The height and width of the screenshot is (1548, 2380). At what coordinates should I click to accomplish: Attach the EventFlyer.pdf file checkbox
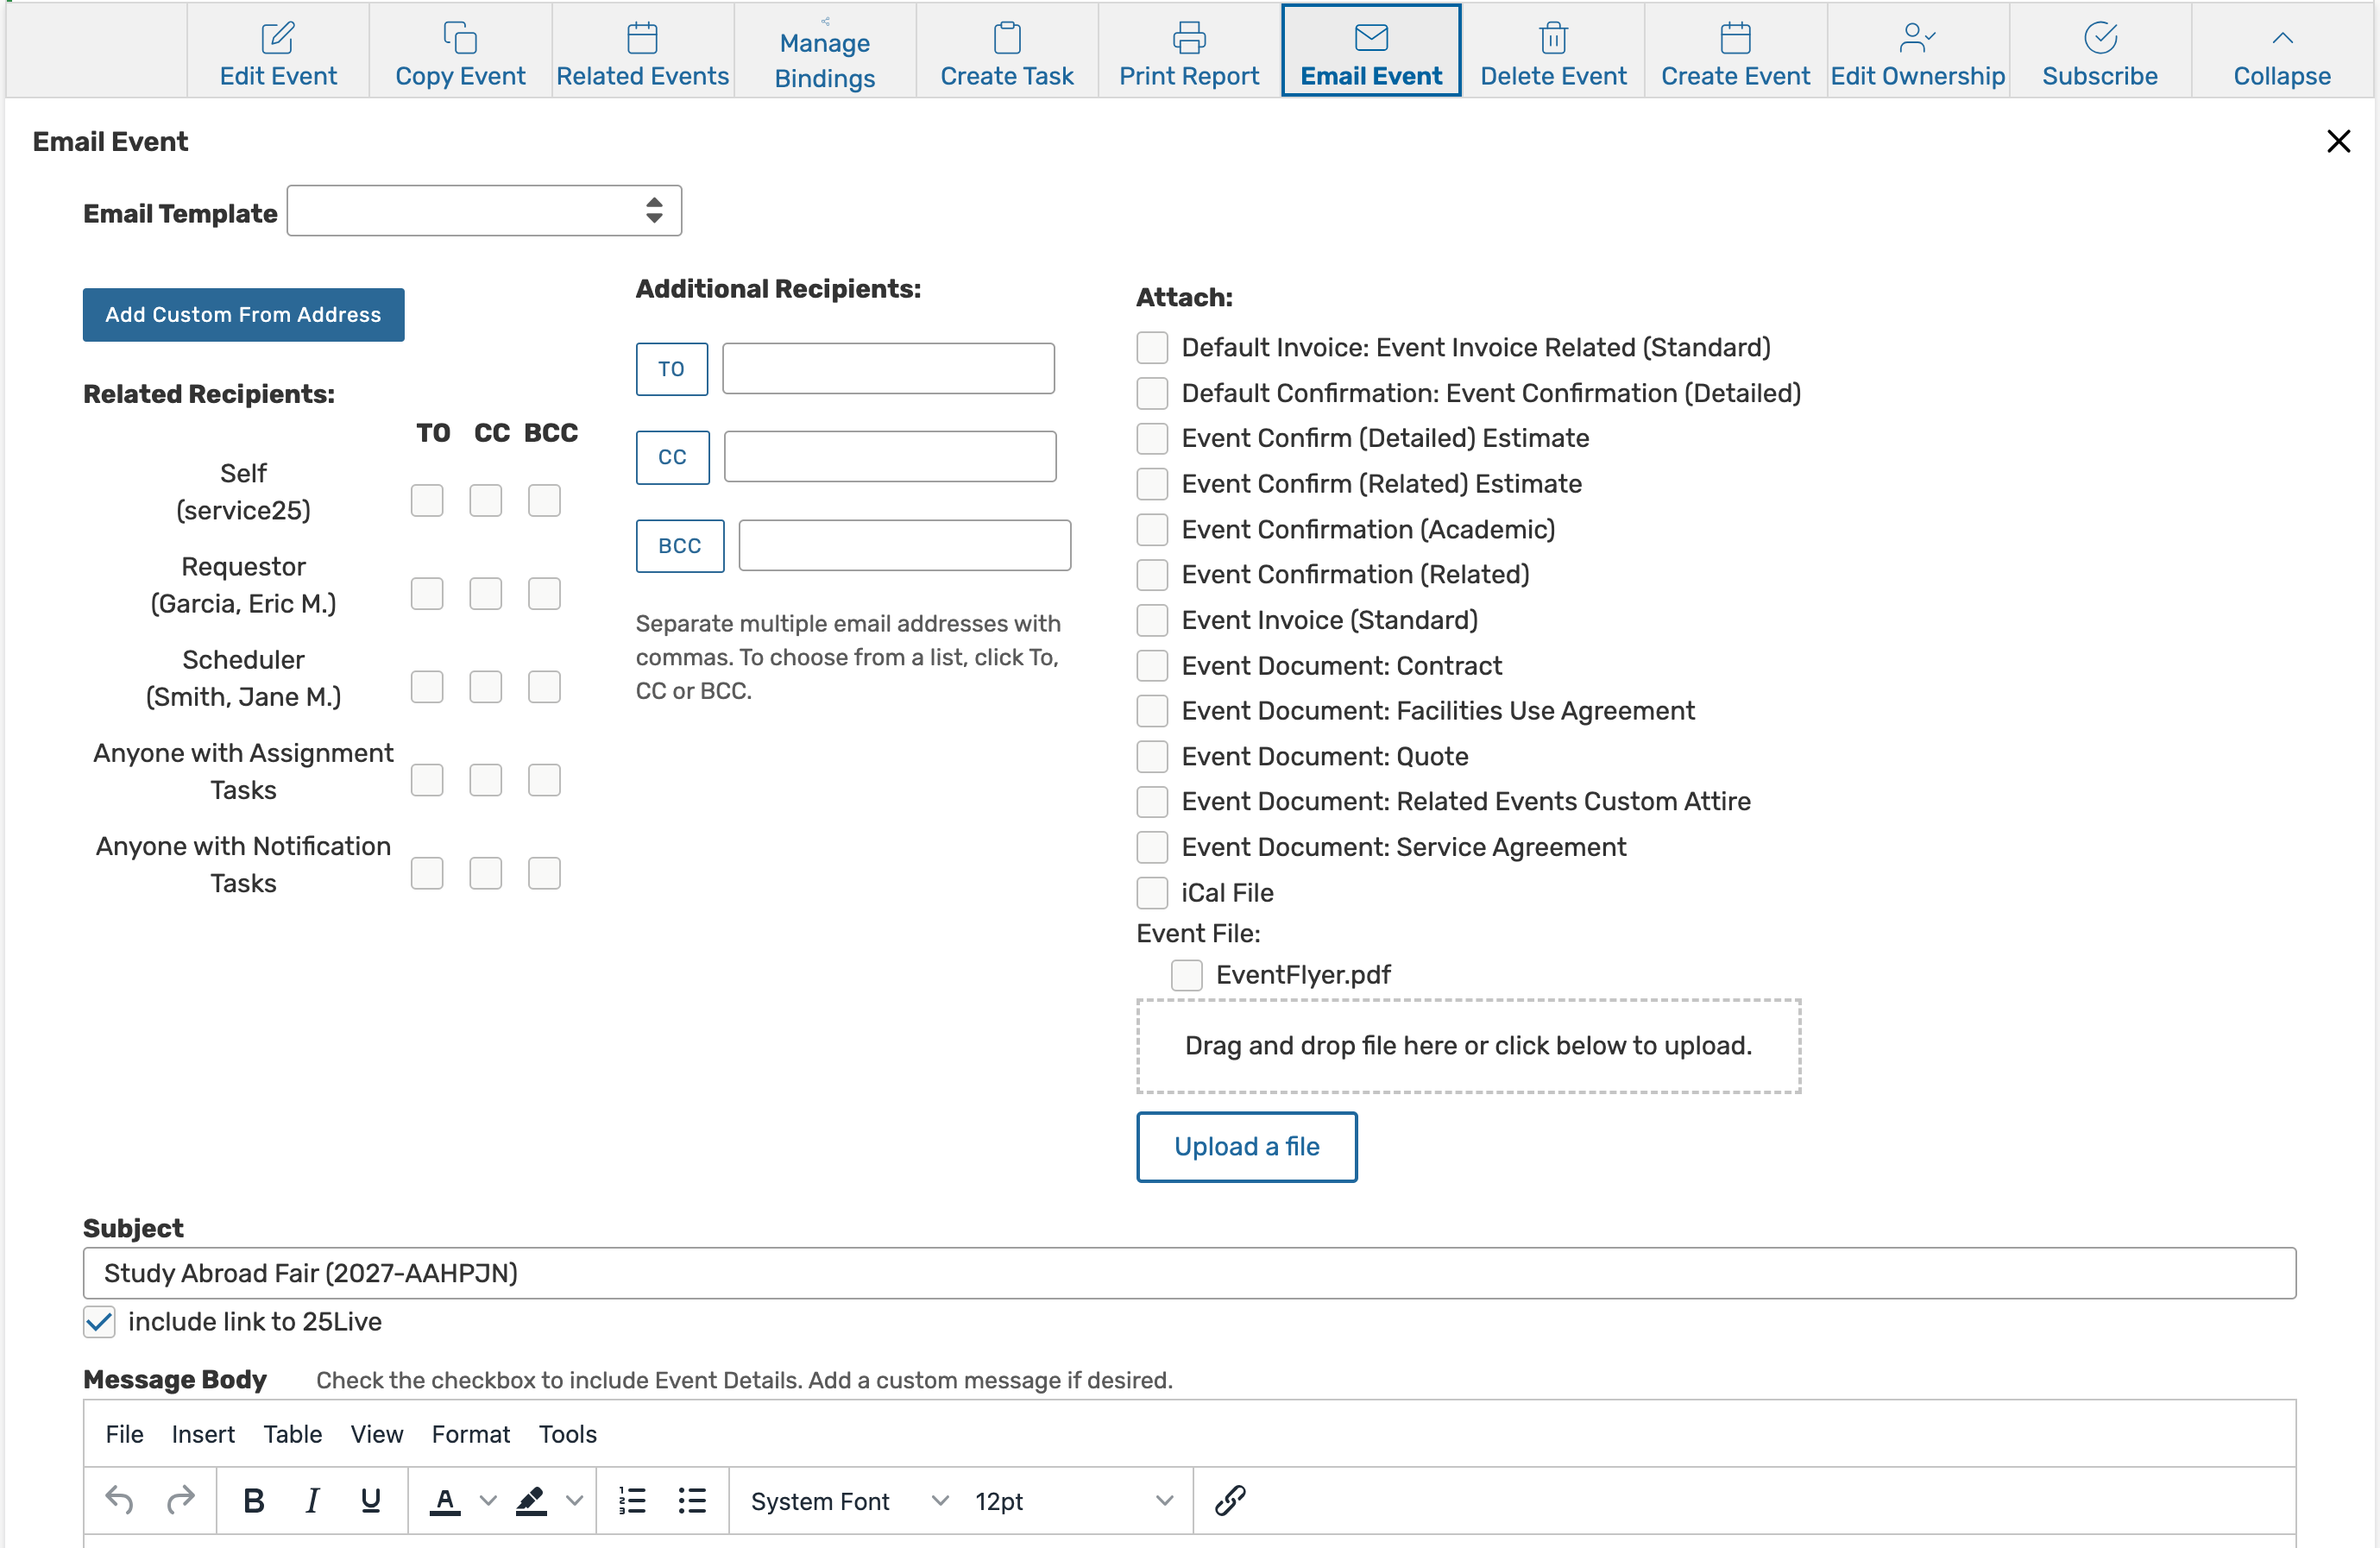pyautogui.click(x=1186, y=974)
